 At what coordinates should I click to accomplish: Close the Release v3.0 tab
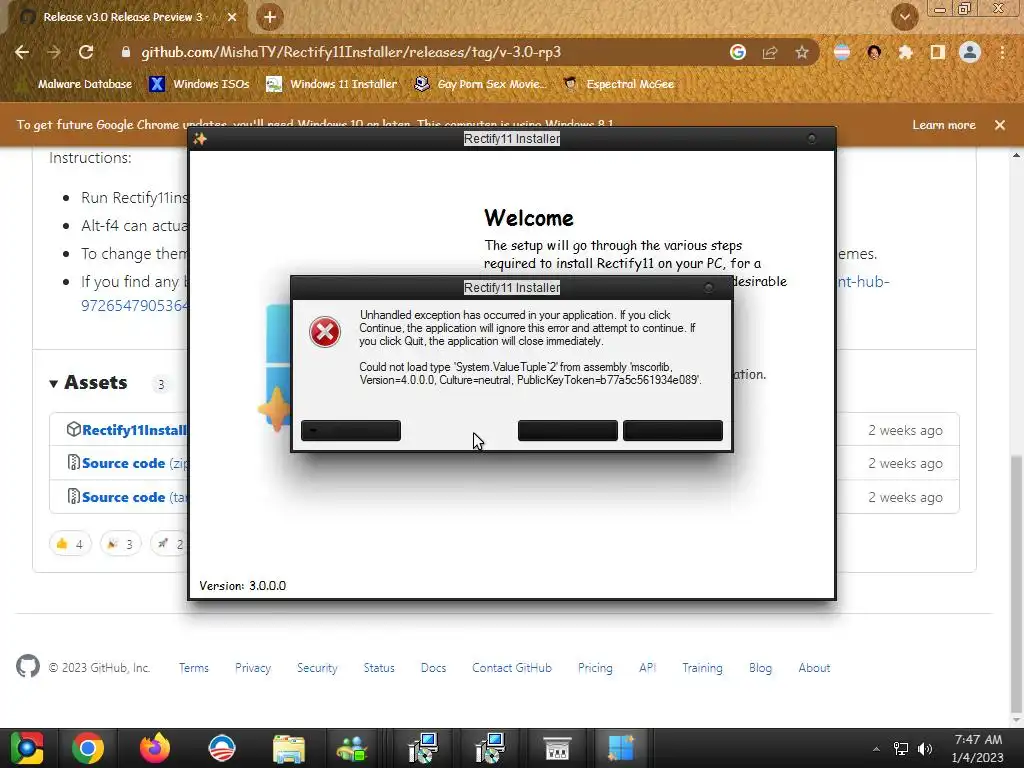pos(232,17)
